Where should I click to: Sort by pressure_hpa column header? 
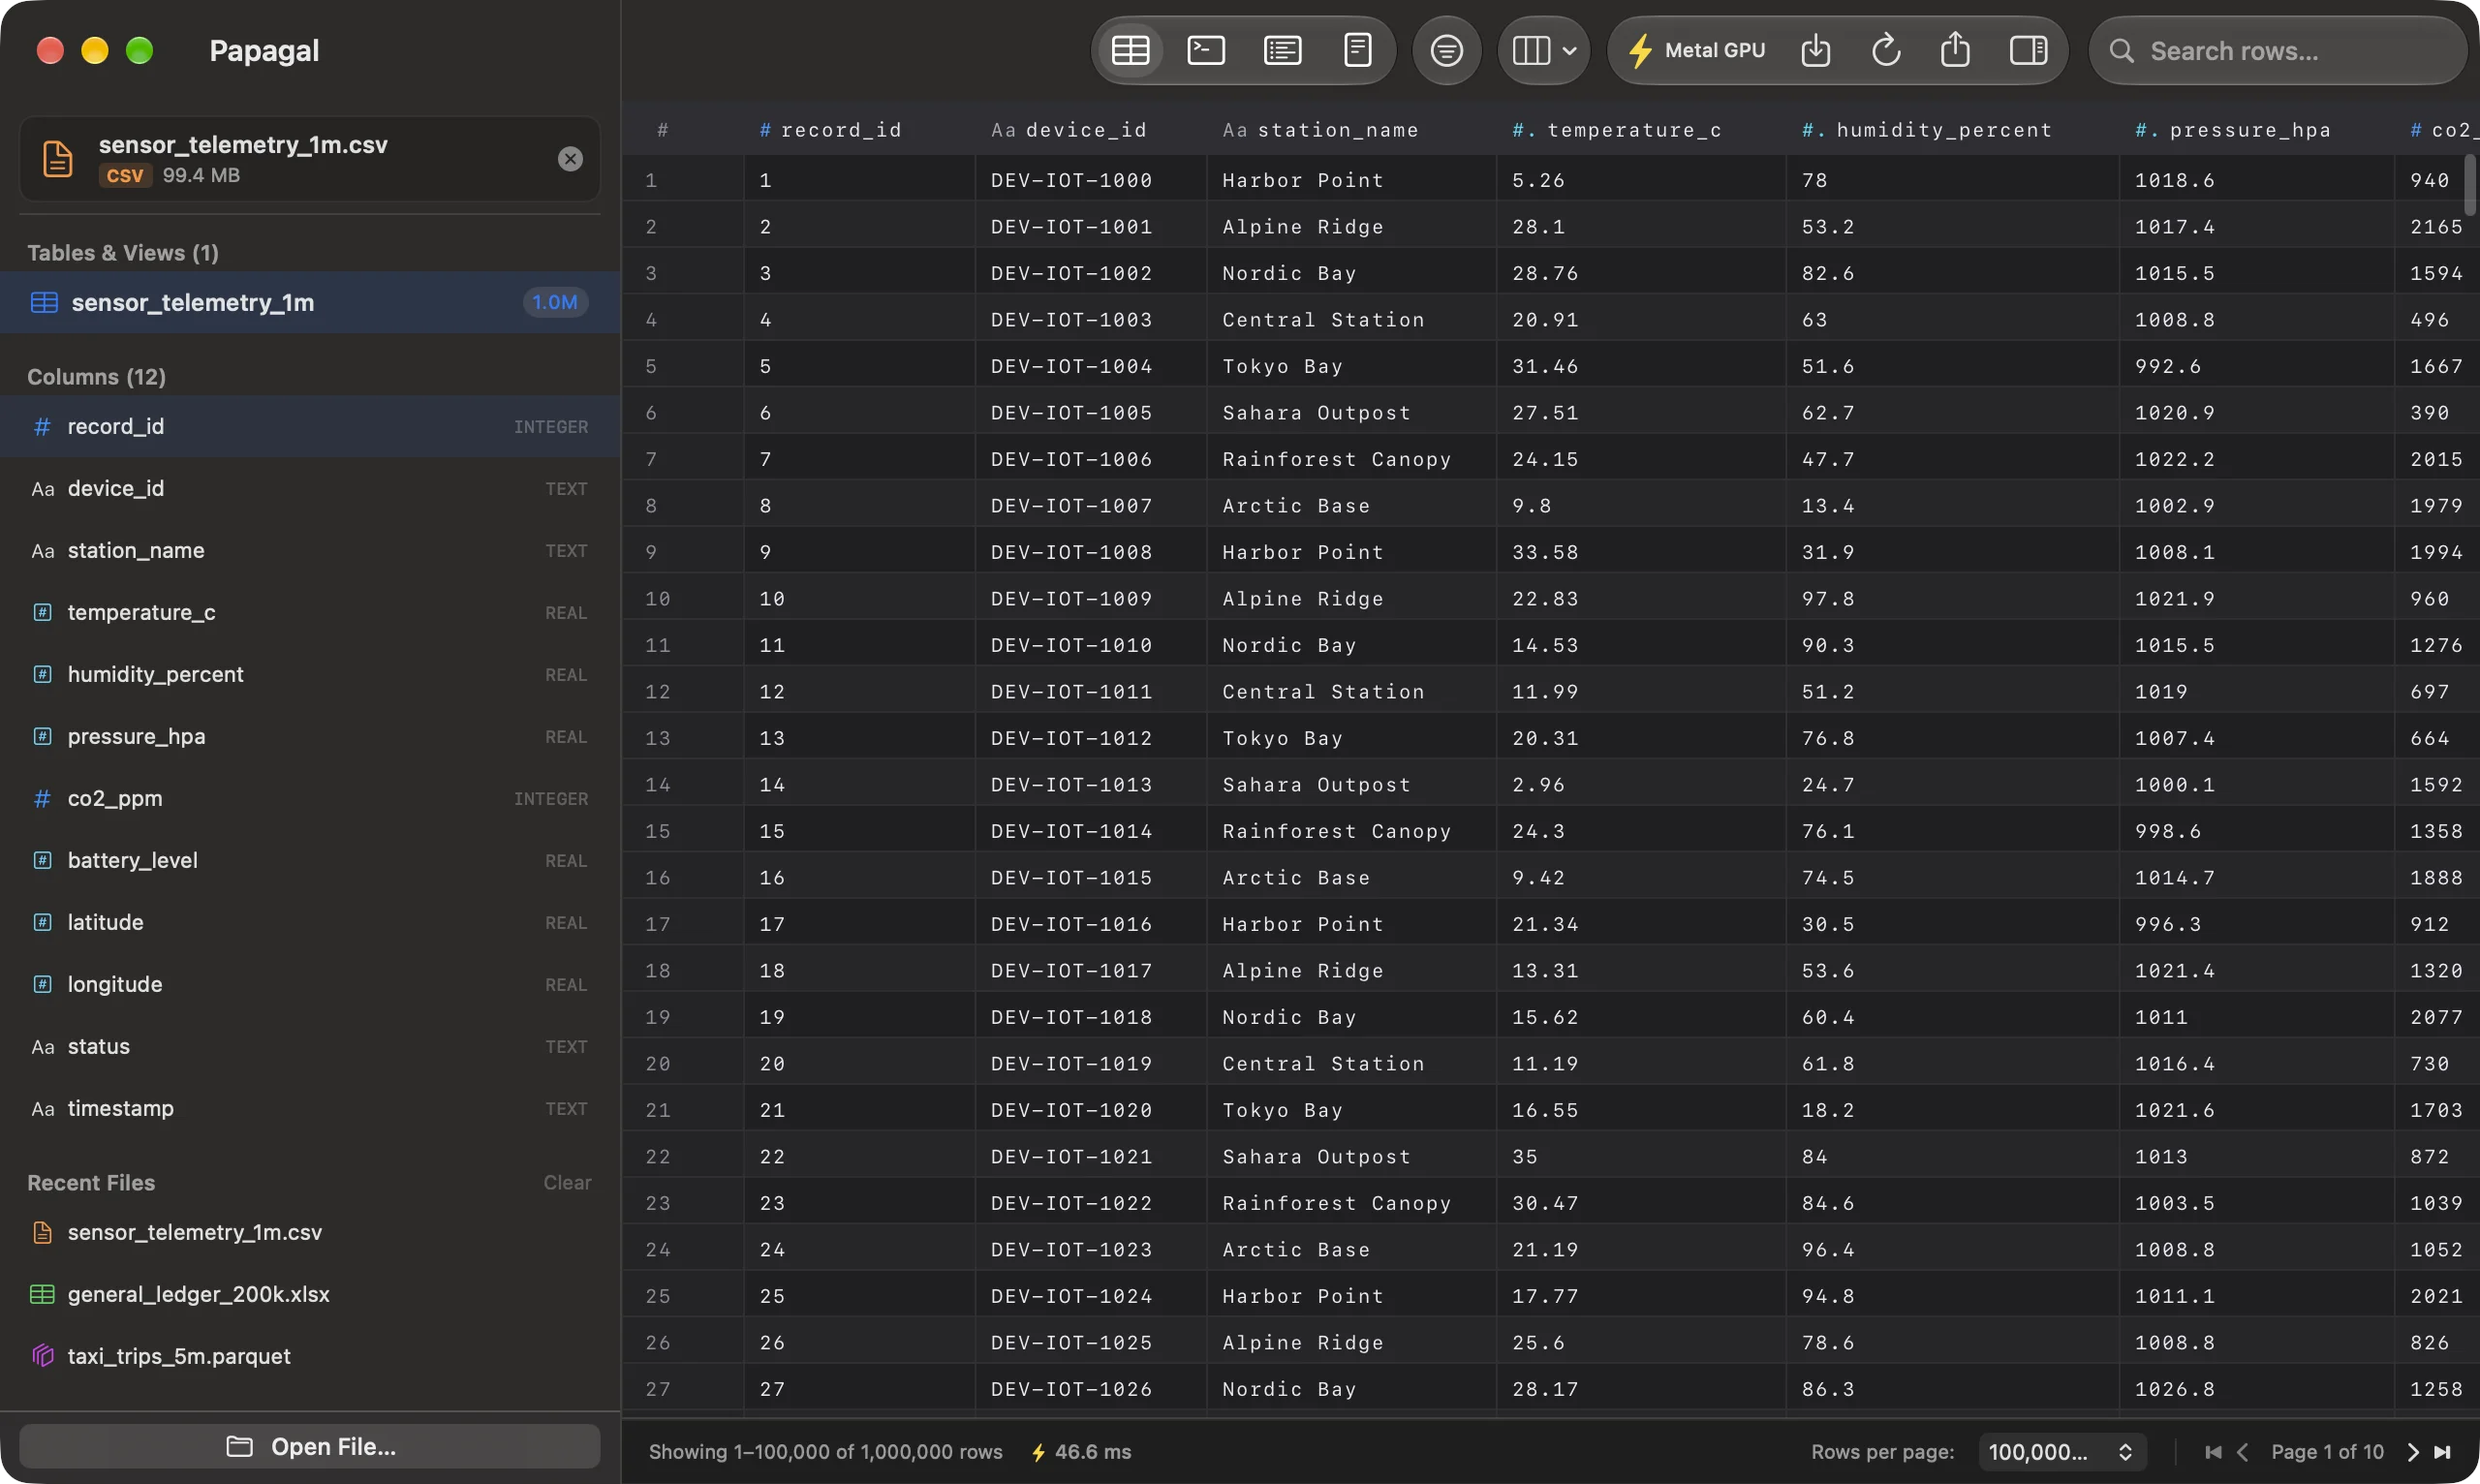pyautogui.click(x=2257, y=129)
